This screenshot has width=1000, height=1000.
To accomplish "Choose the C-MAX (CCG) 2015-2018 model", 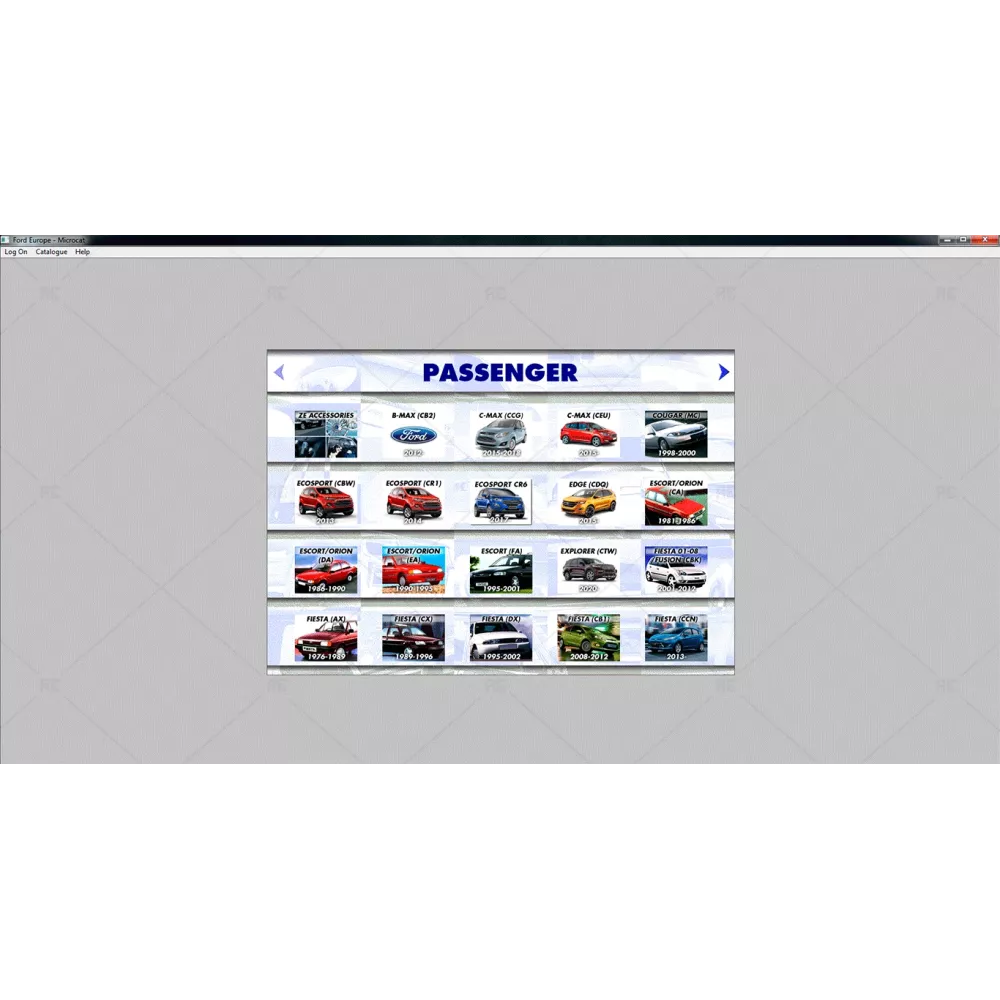I will [x=501, y=435].
